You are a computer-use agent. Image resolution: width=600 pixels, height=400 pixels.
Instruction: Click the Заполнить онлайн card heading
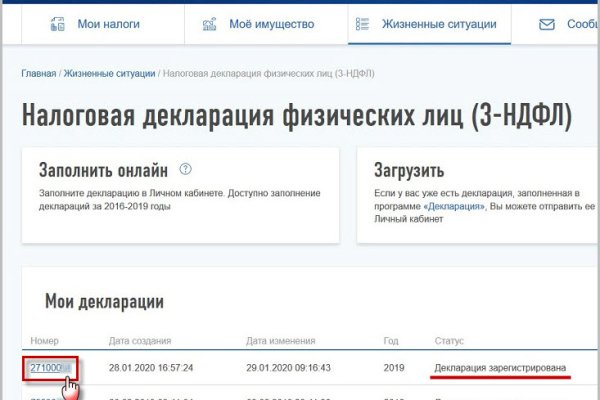tap(103, 170)
